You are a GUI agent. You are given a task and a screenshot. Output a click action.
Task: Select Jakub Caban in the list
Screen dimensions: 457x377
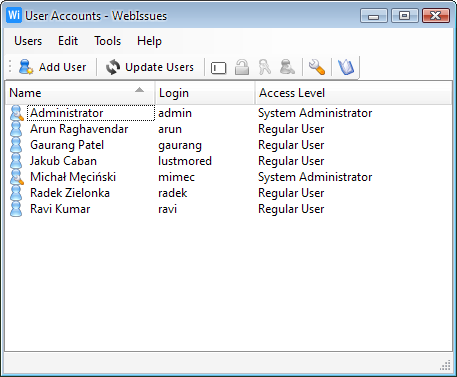point(63,161)
